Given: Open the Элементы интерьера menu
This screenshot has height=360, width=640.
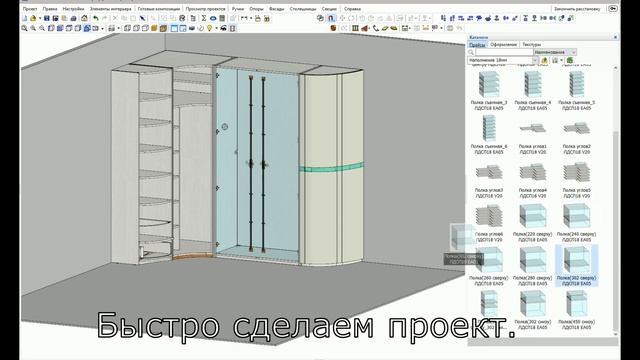Looking at the screenshot, I should click(x=111, y=9).
